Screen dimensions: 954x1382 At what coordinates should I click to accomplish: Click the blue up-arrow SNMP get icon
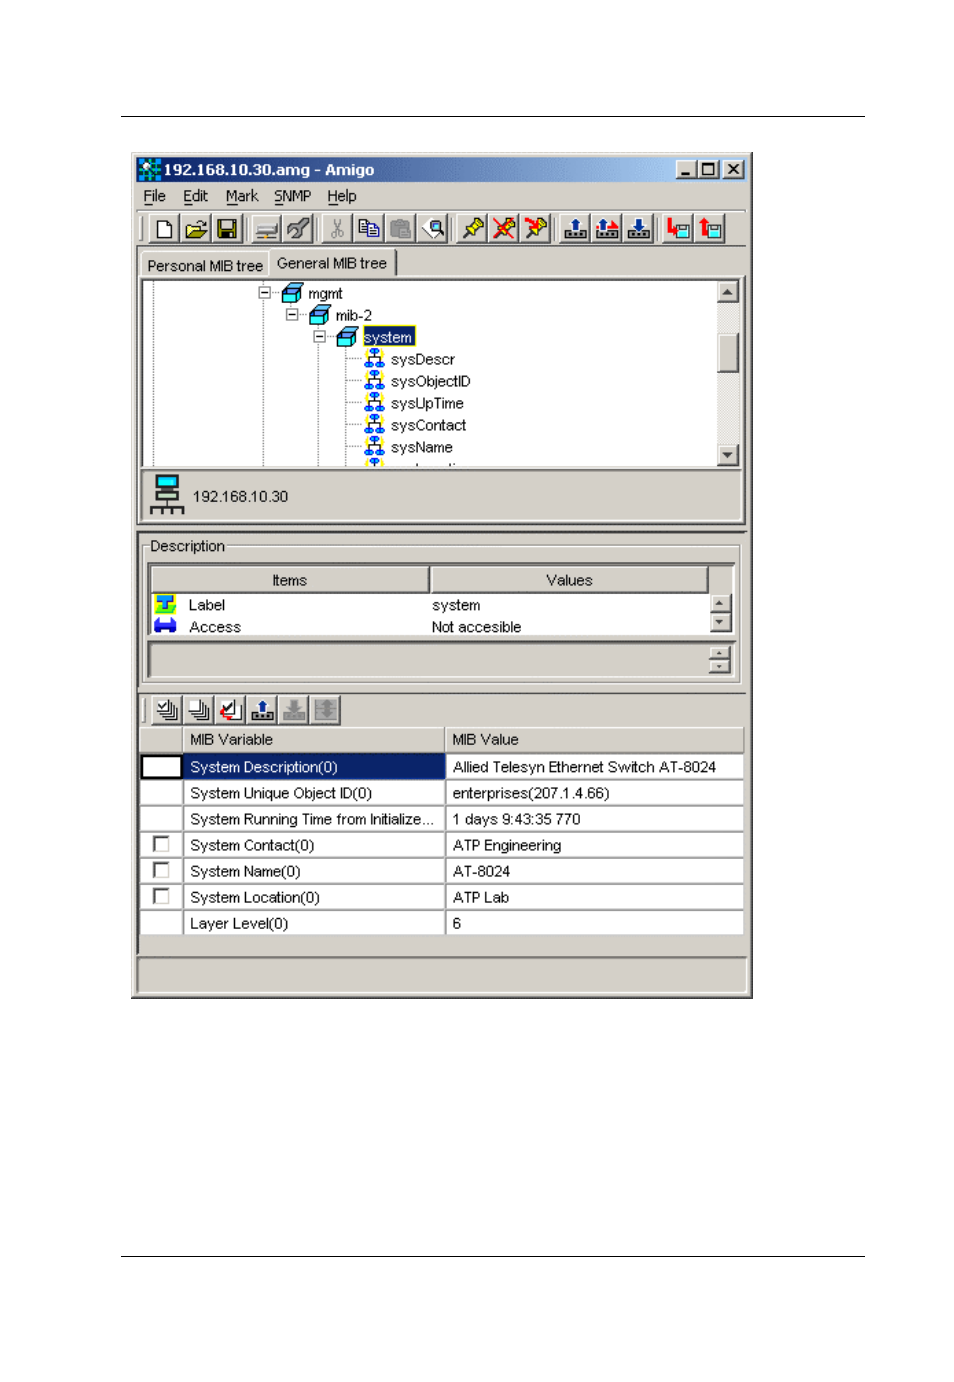pyautogui.click(x=575, y=229)
